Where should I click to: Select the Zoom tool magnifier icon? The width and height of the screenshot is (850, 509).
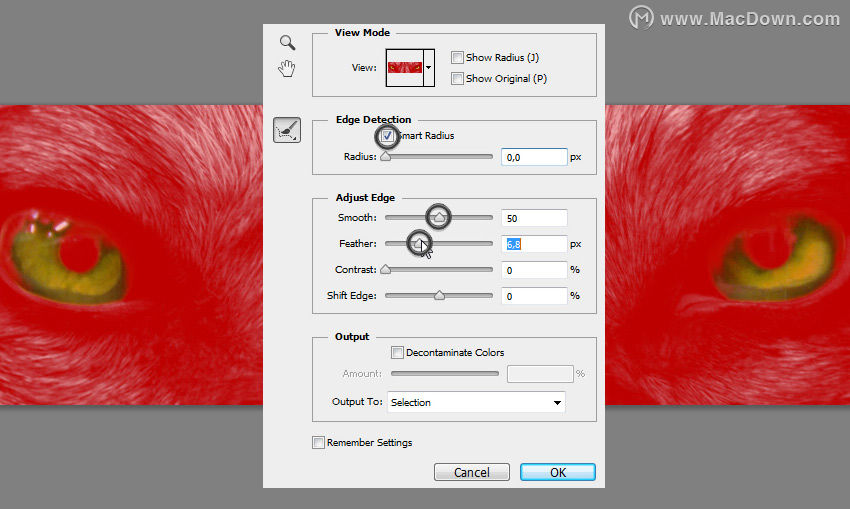[287, 42]
